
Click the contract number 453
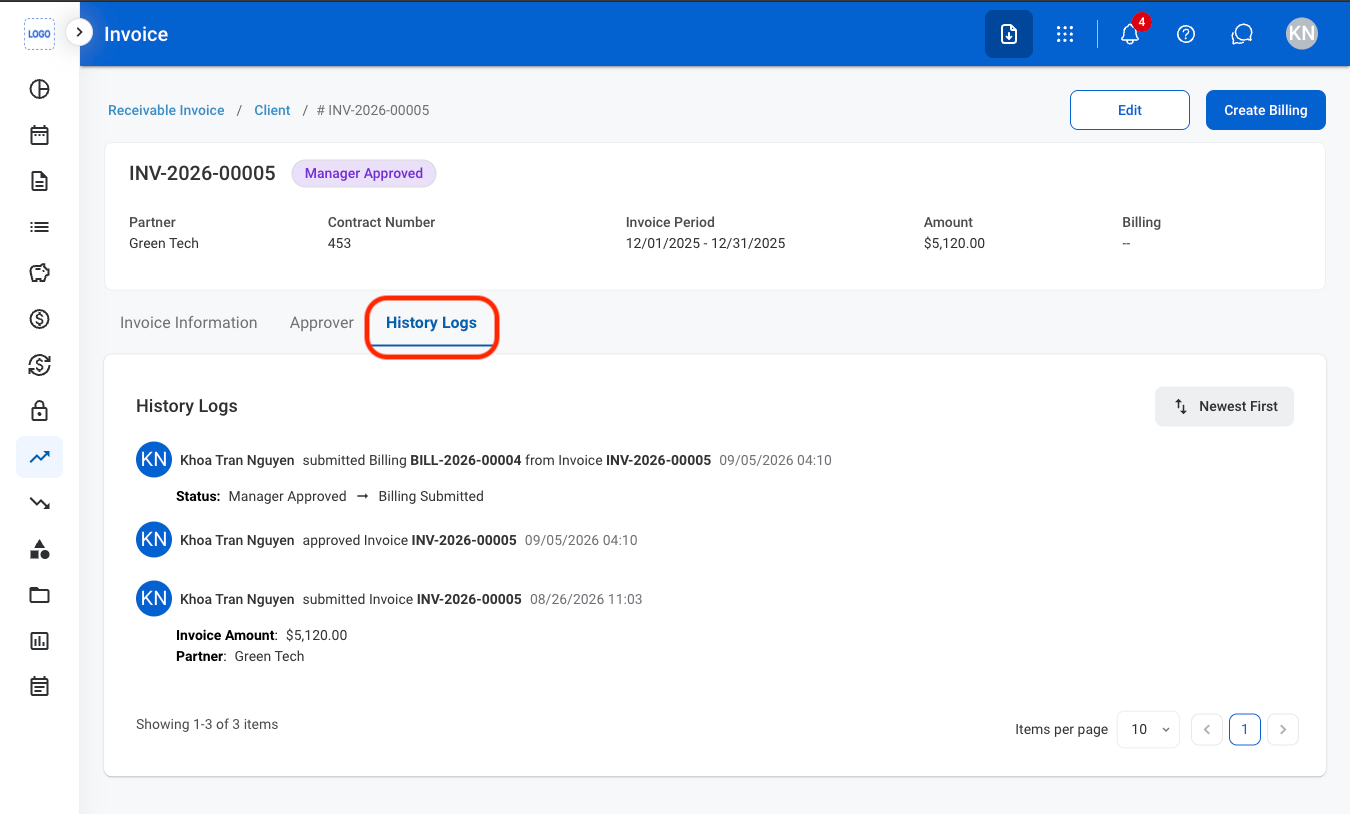click(339, 243)
